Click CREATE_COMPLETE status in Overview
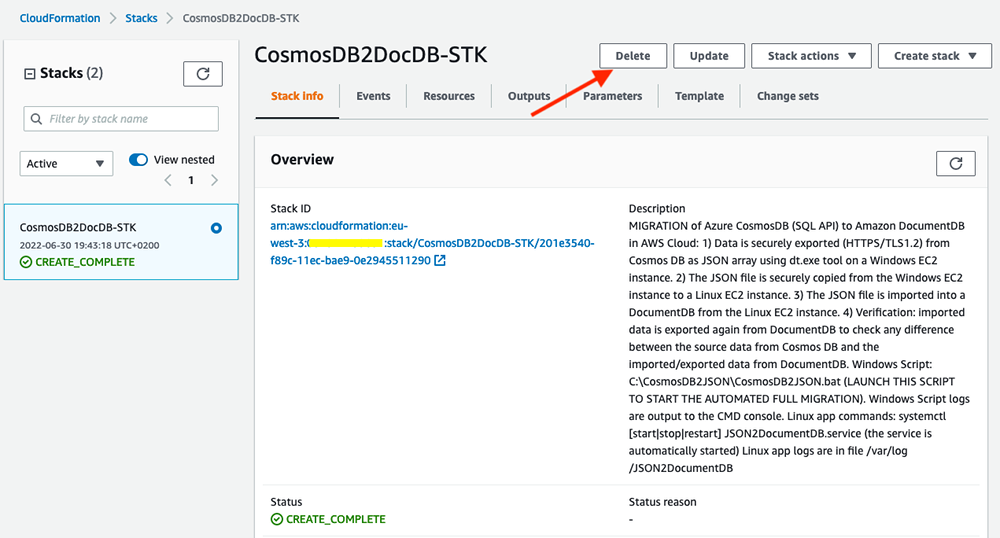Viewport: 1000px width, 538px height. [335, 519]
